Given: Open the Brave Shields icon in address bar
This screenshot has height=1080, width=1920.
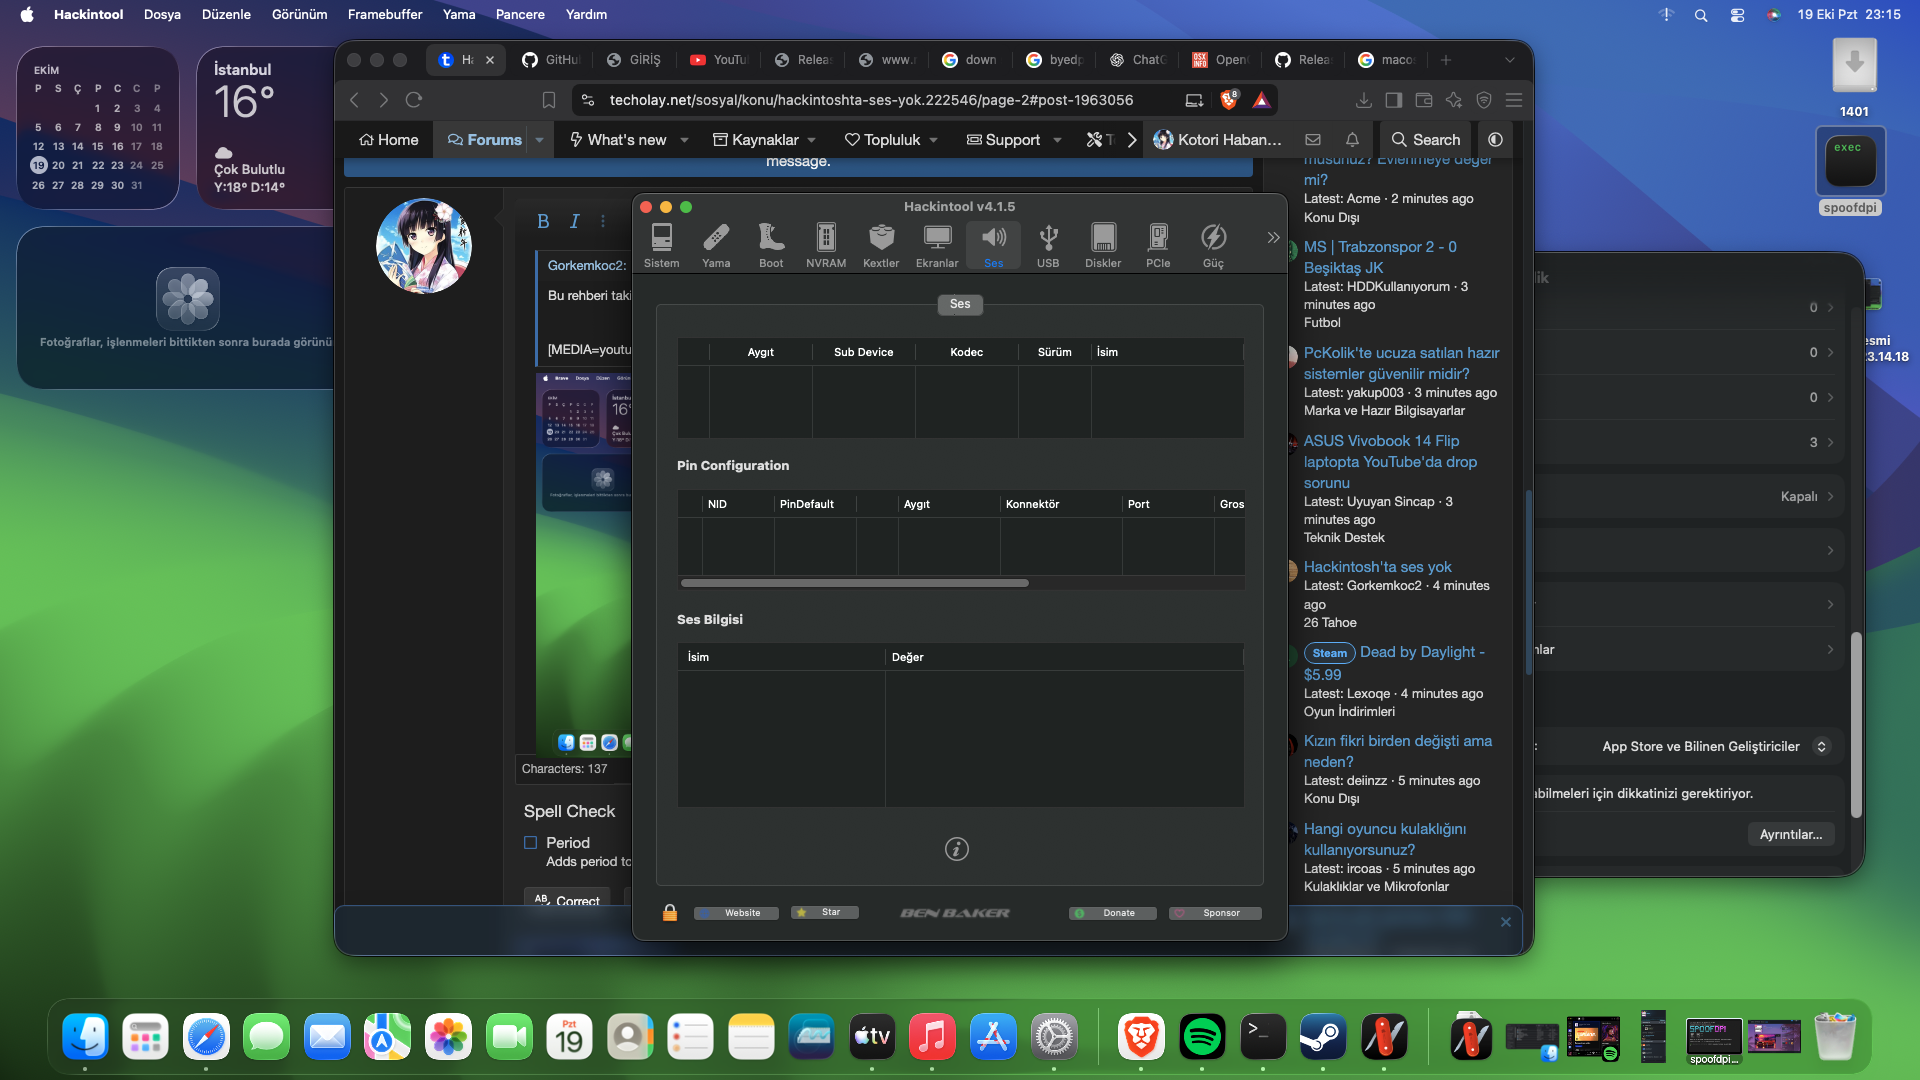Looking at the screenshot, I should [x=1229, y=100].
